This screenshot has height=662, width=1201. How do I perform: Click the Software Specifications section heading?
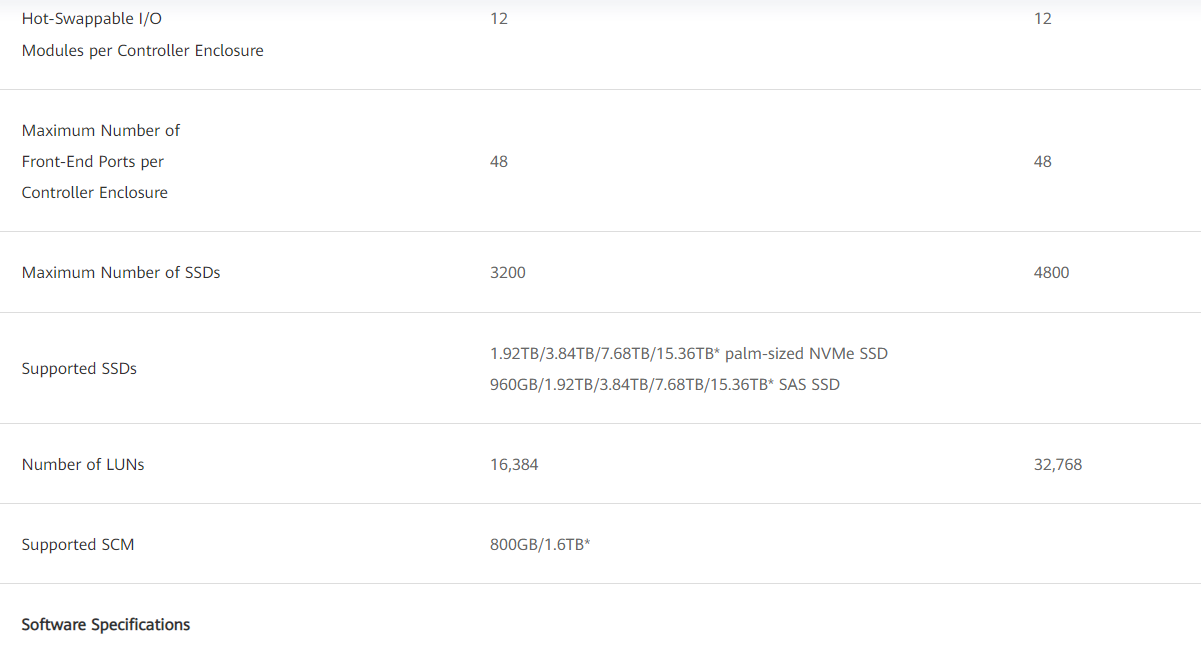click(106, 624)
